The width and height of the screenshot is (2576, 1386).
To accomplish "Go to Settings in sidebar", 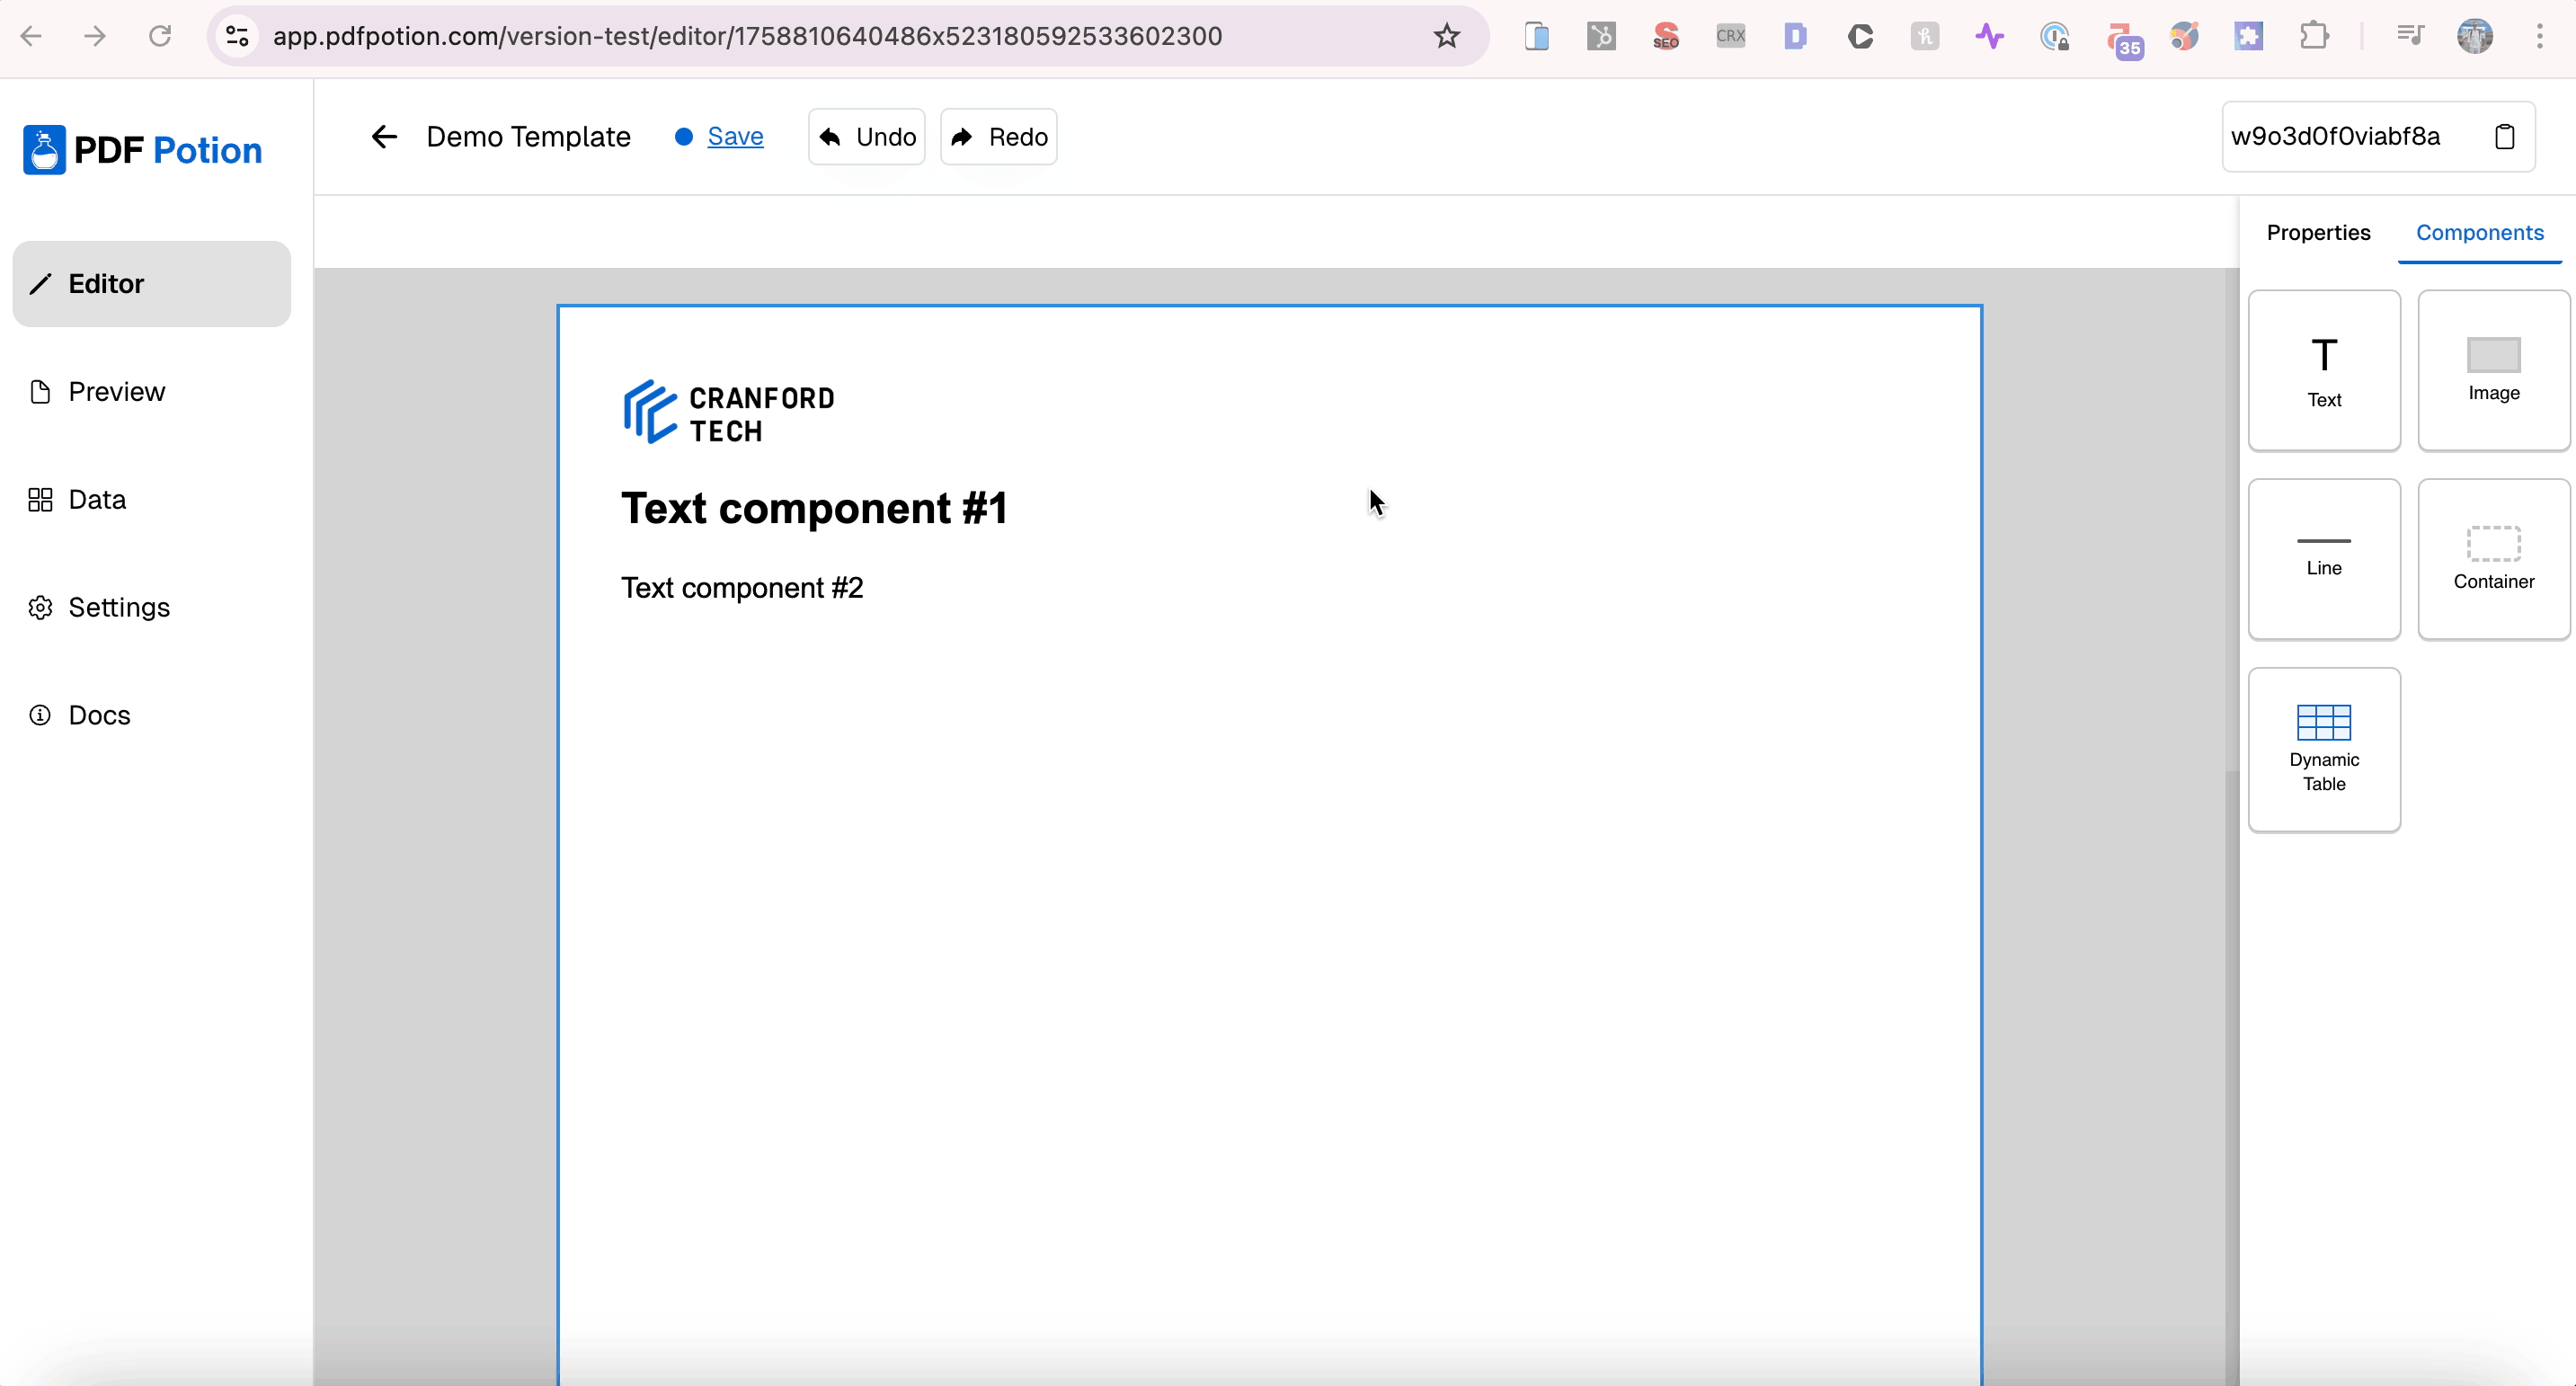I will (118, 608).
